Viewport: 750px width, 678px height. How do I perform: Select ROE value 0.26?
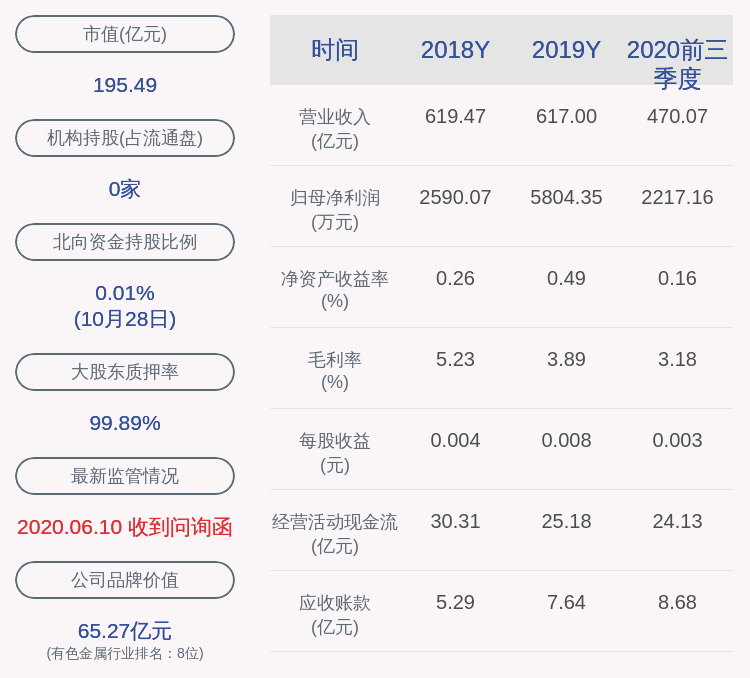click(x=455, y=278)
